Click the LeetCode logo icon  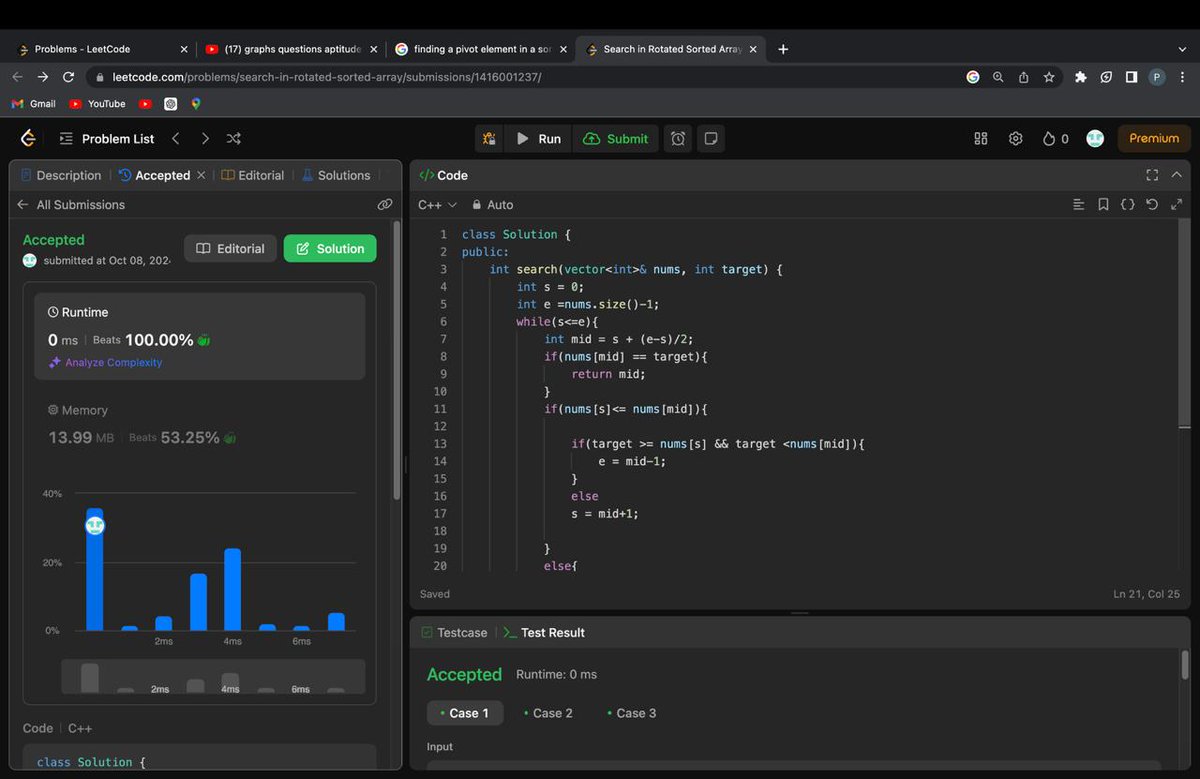point(28,138)
